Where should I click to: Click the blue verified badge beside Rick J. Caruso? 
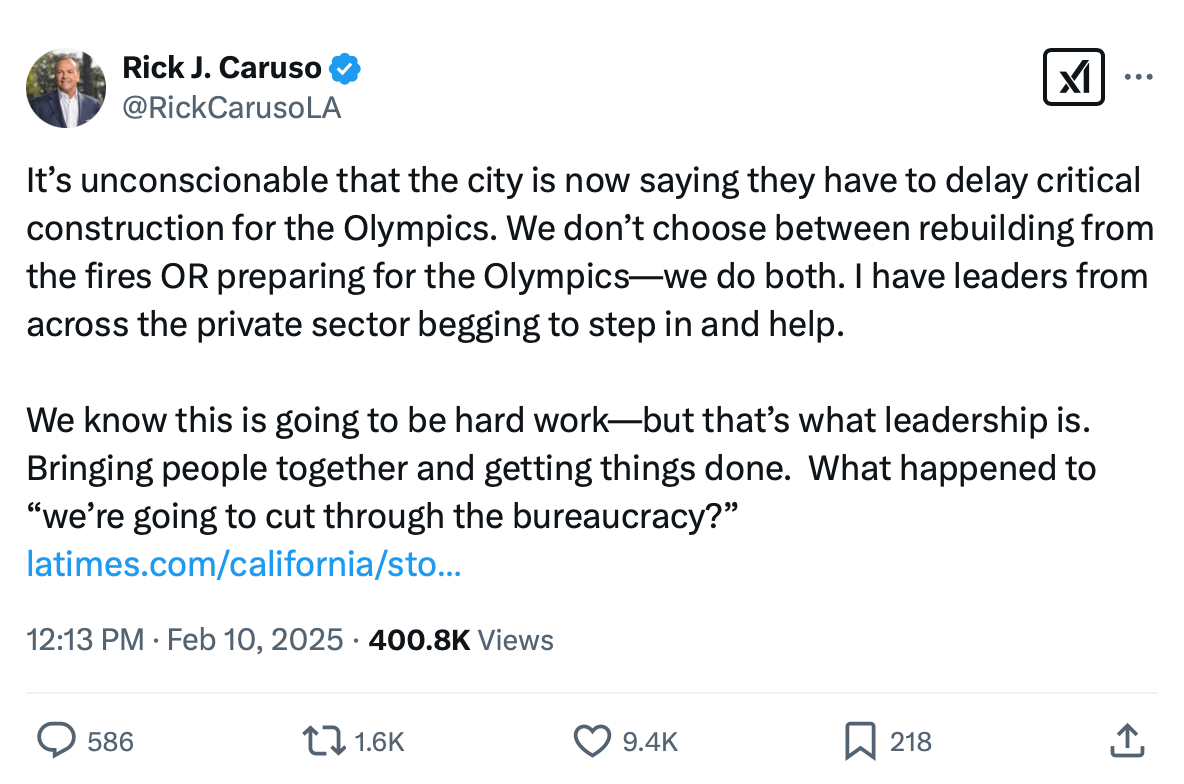coord(344,68)
